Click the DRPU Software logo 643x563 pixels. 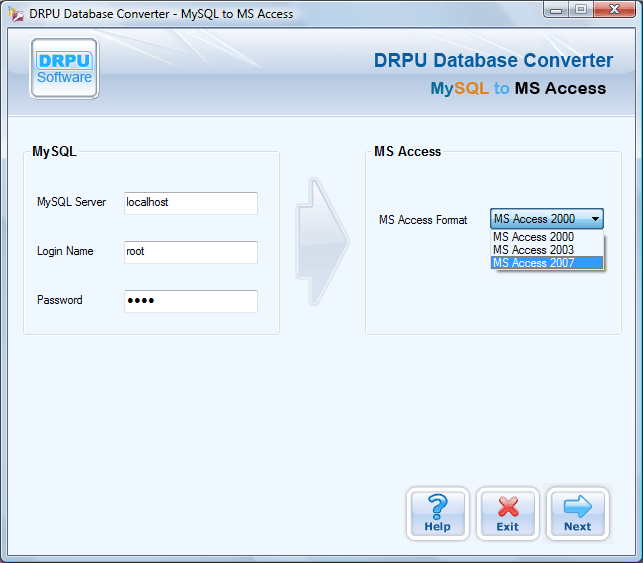64,68
